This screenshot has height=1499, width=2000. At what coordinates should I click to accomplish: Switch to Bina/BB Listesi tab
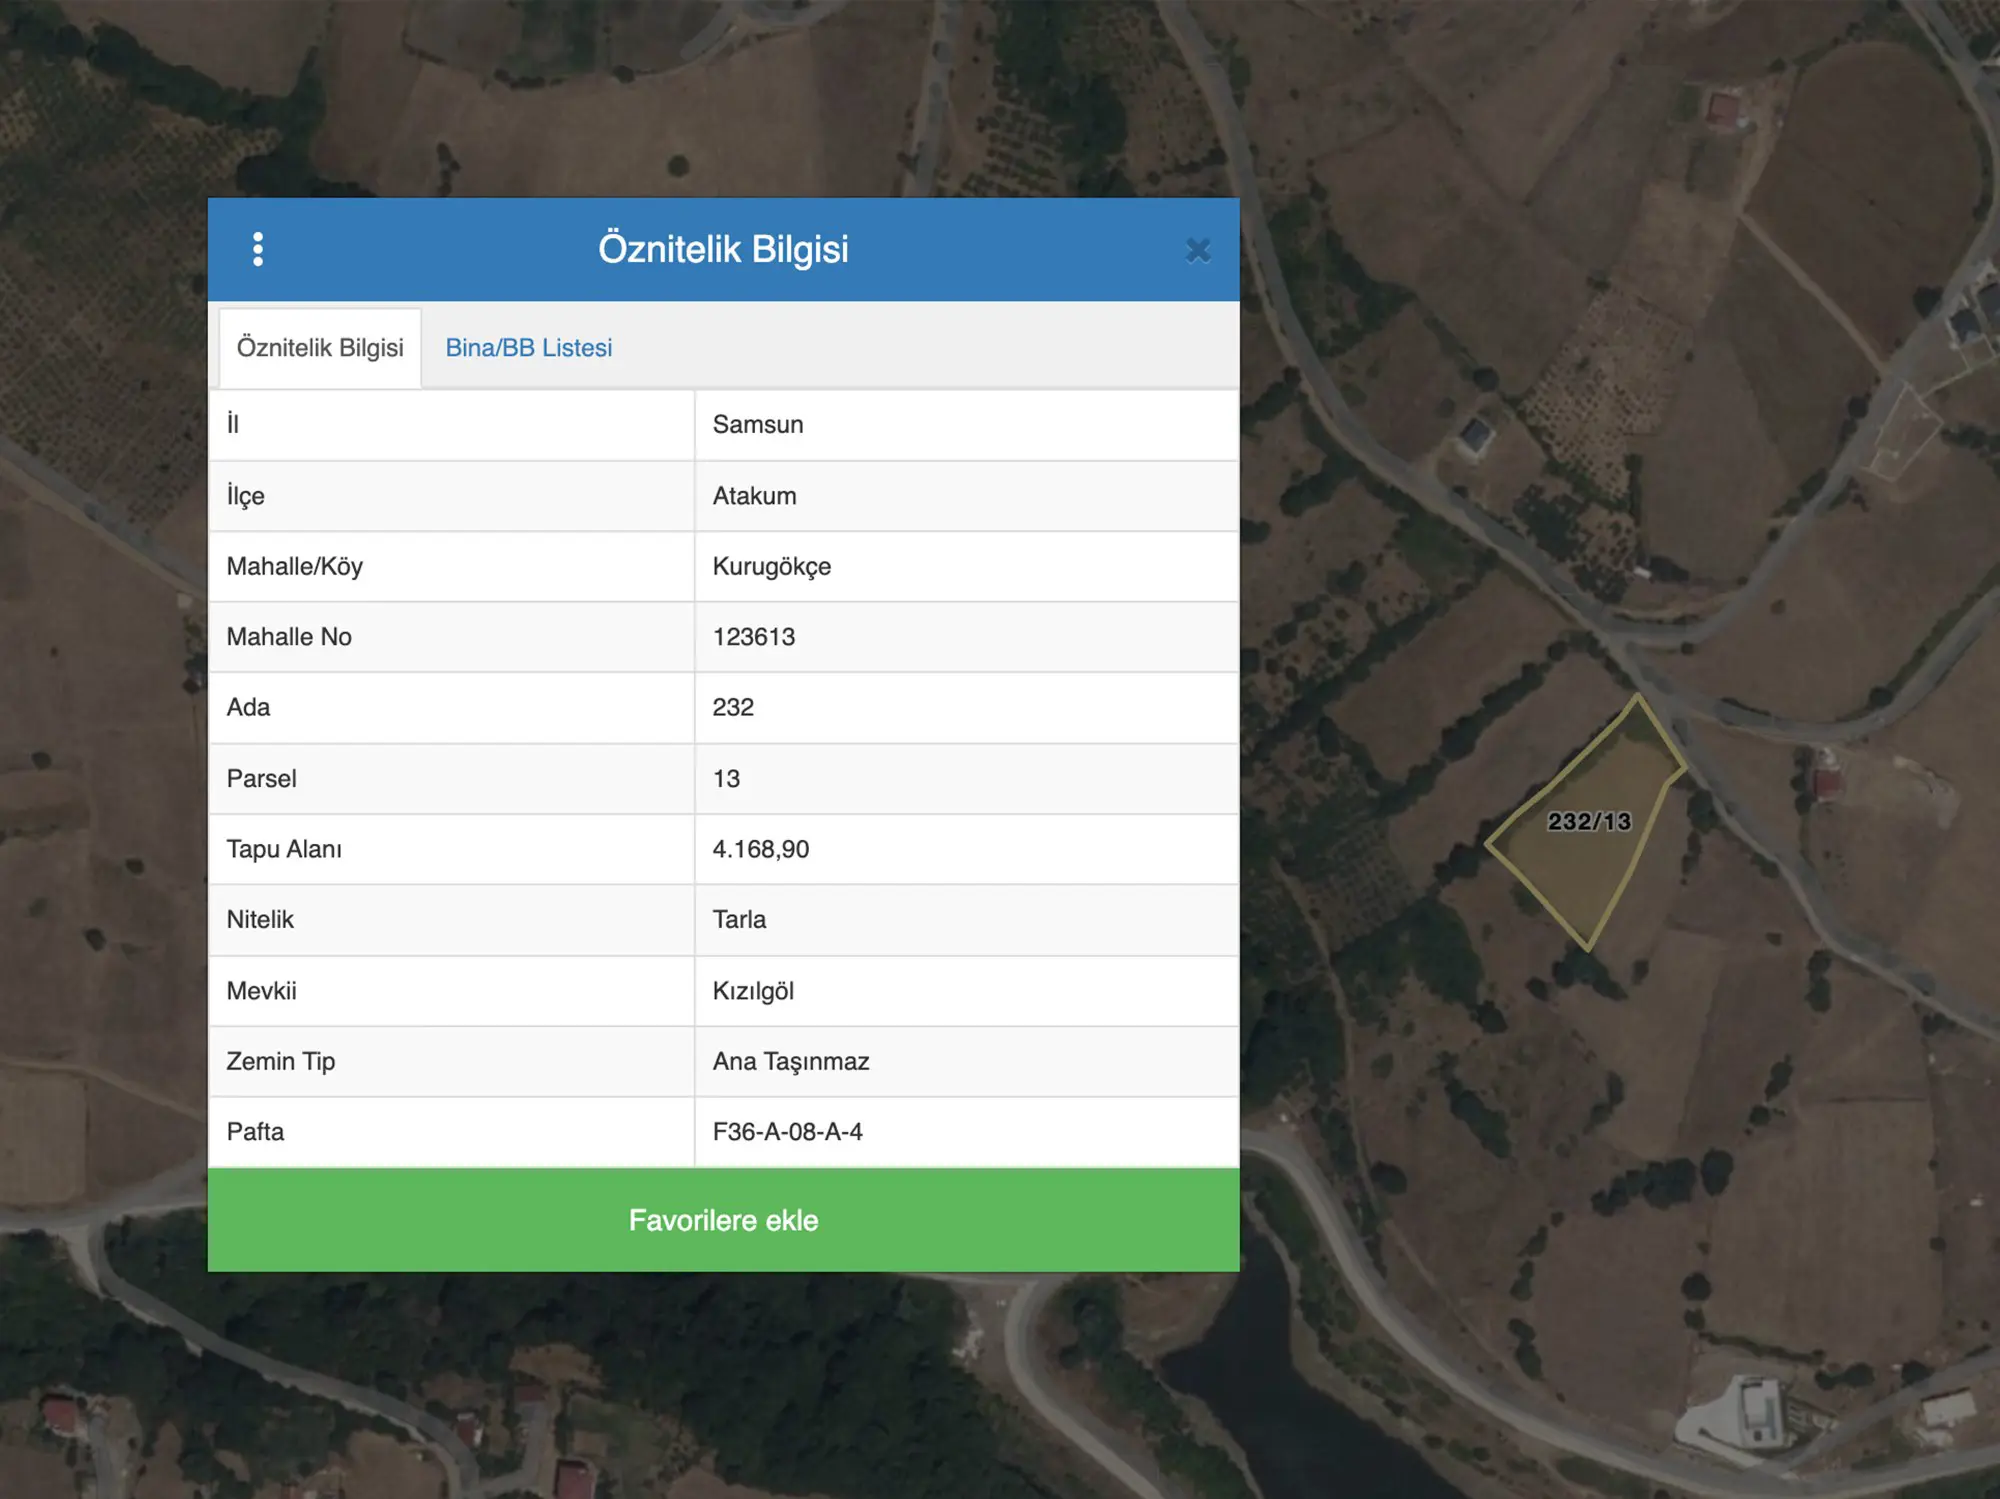pos(528,348)
